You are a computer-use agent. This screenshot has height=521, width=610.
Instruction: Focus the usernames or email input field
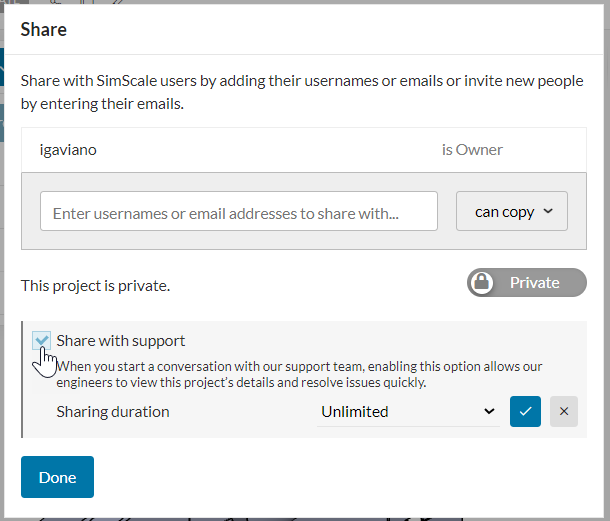click(x=238, y=212)
